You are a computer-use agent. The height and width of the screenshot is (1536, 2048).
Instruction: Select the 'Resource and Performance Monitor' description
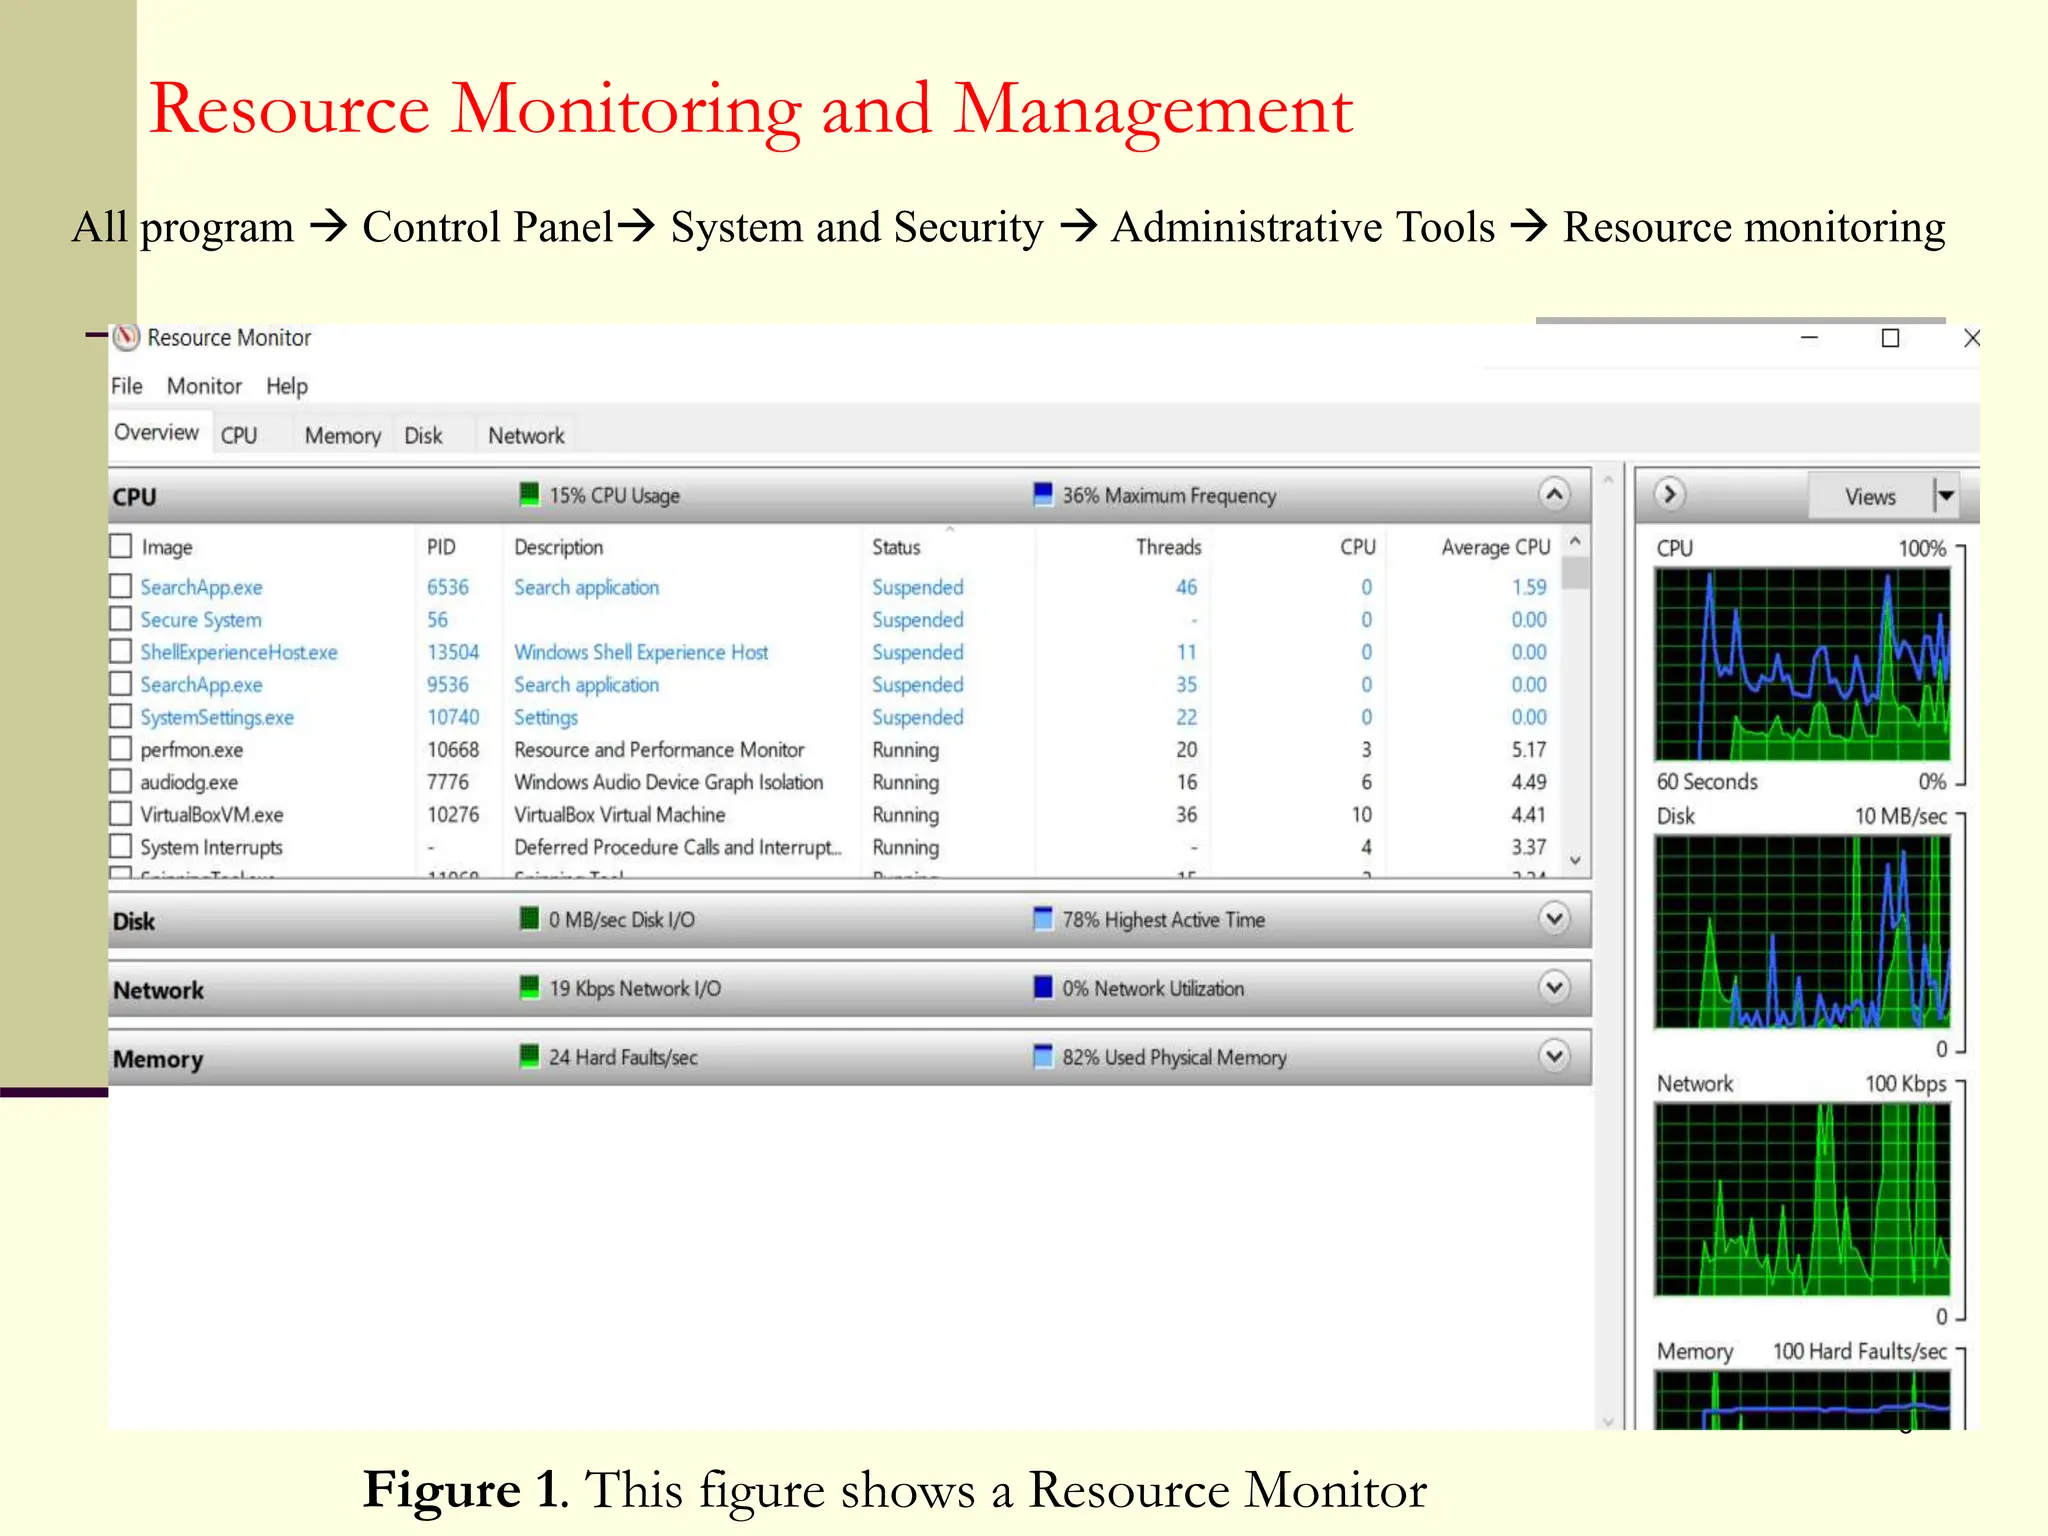pos(659,750)
